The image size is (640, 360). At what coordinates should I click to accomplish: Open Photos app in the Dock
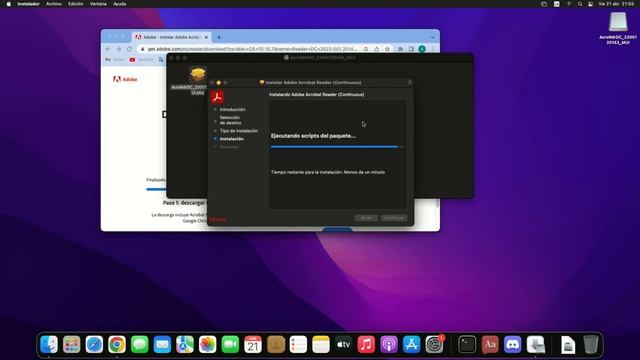207,345
